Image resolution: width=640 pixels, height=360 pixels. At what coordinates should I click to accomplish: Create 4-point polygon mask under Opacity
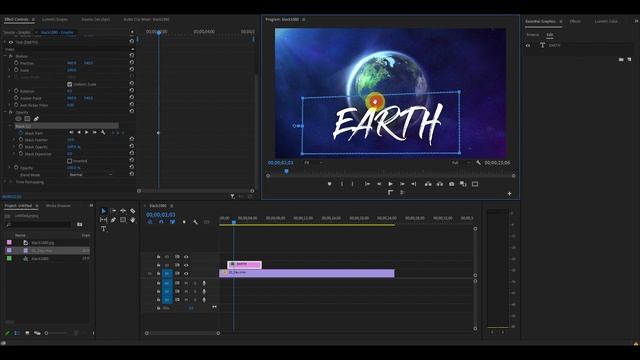(27, 119)
